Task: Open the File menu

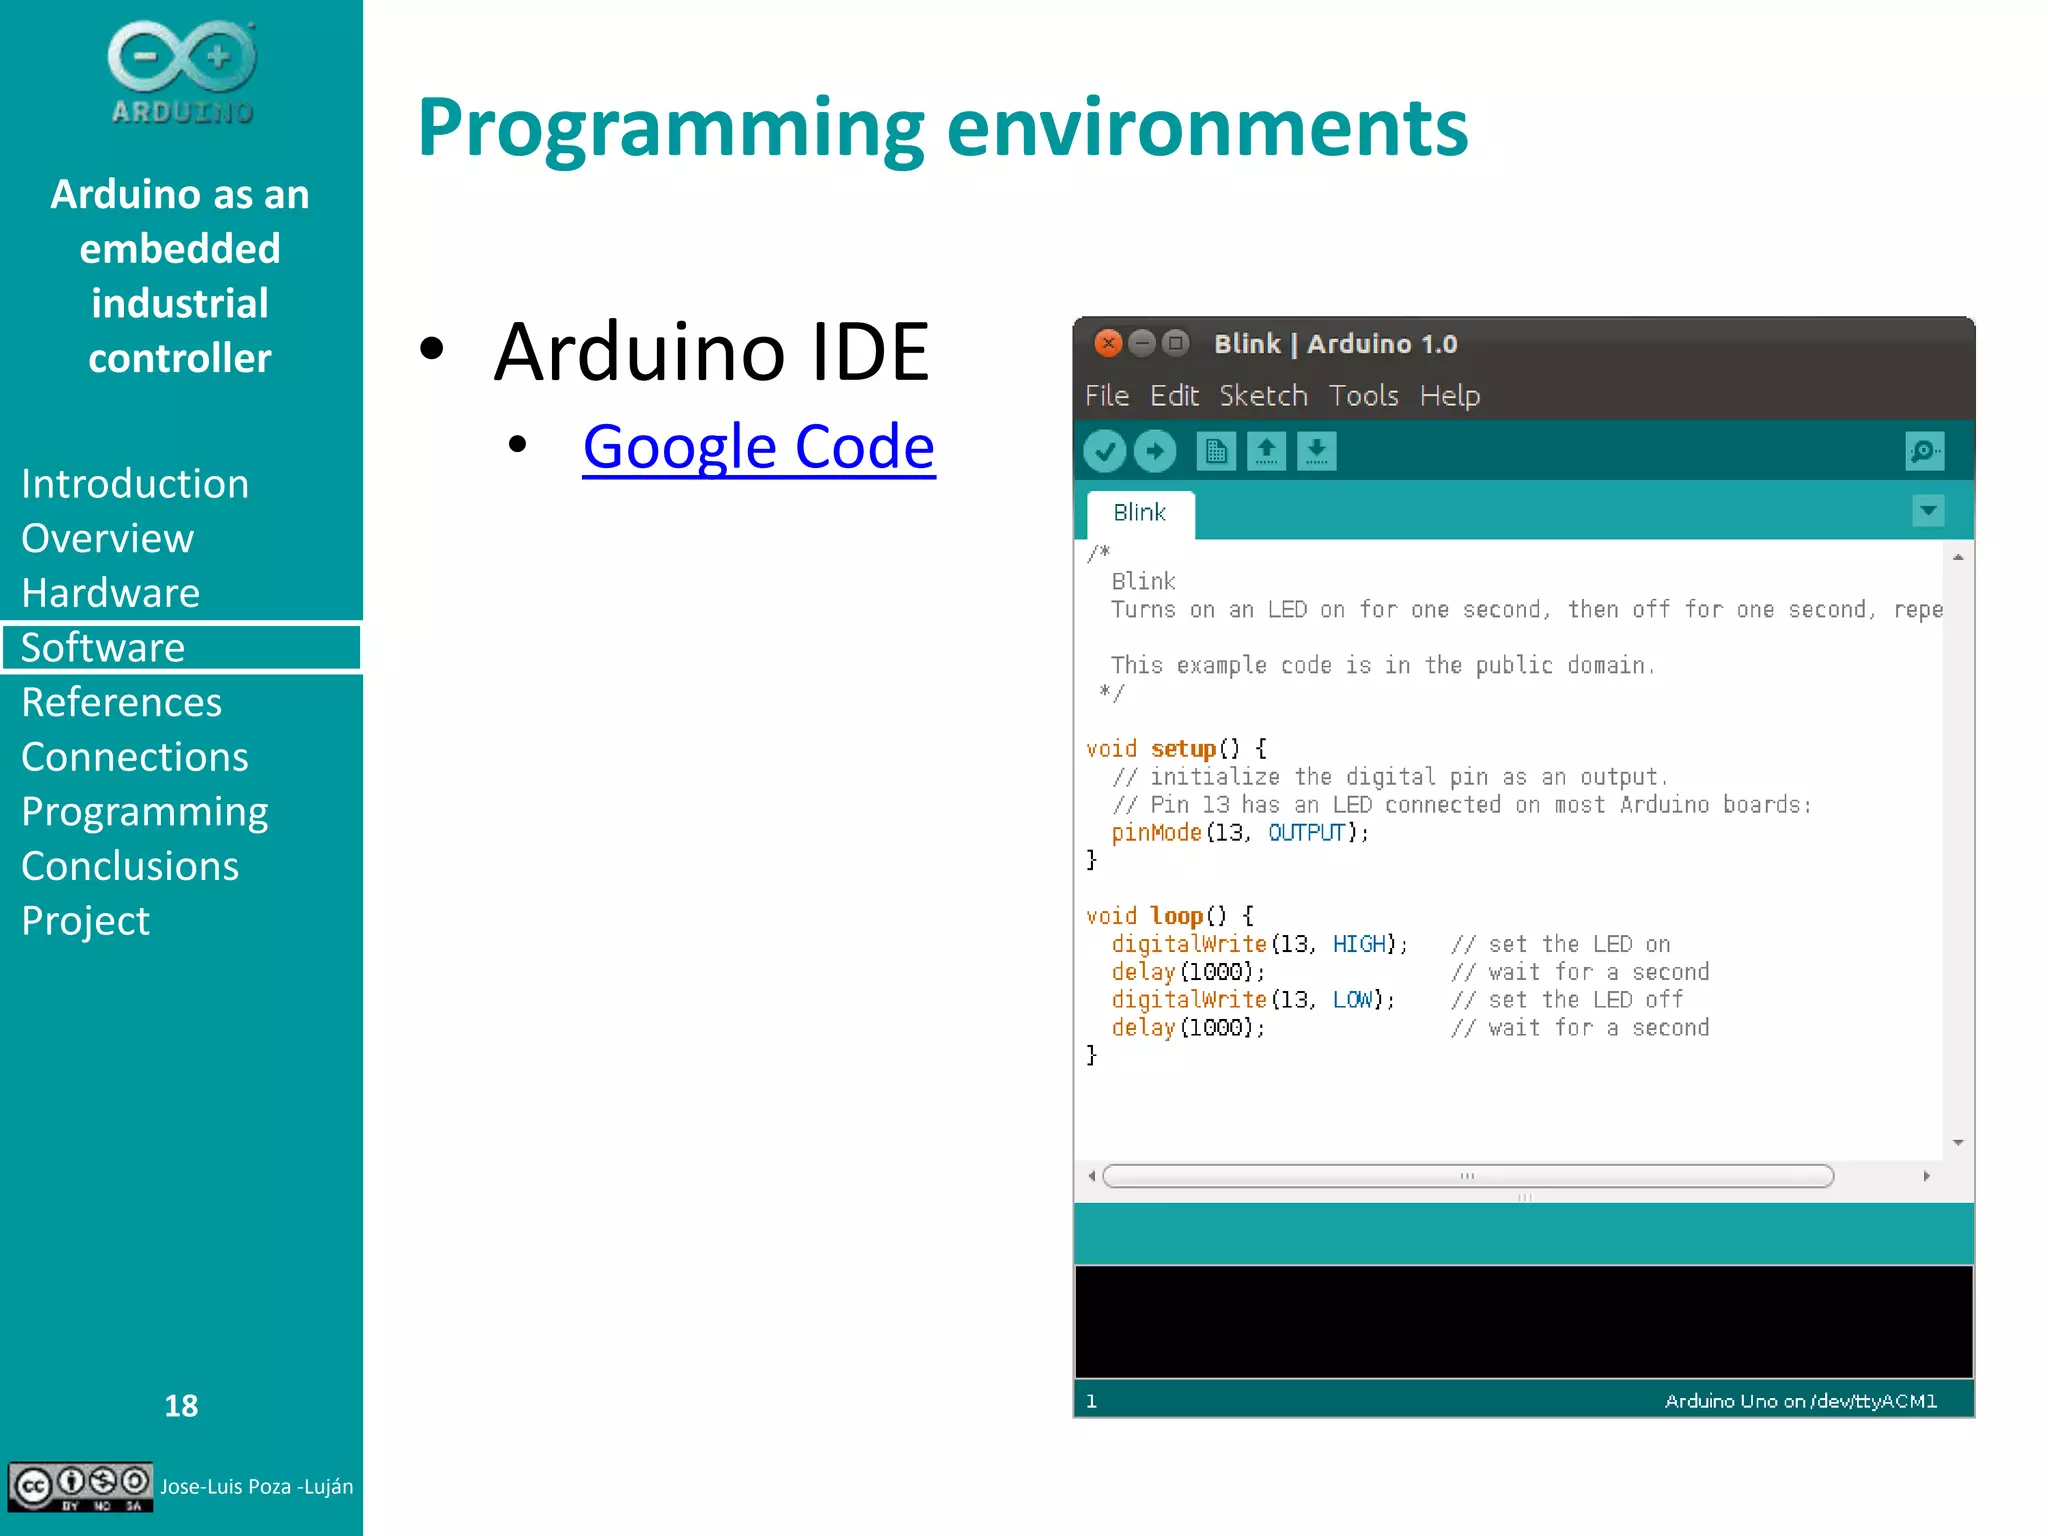Action: 1107,396
